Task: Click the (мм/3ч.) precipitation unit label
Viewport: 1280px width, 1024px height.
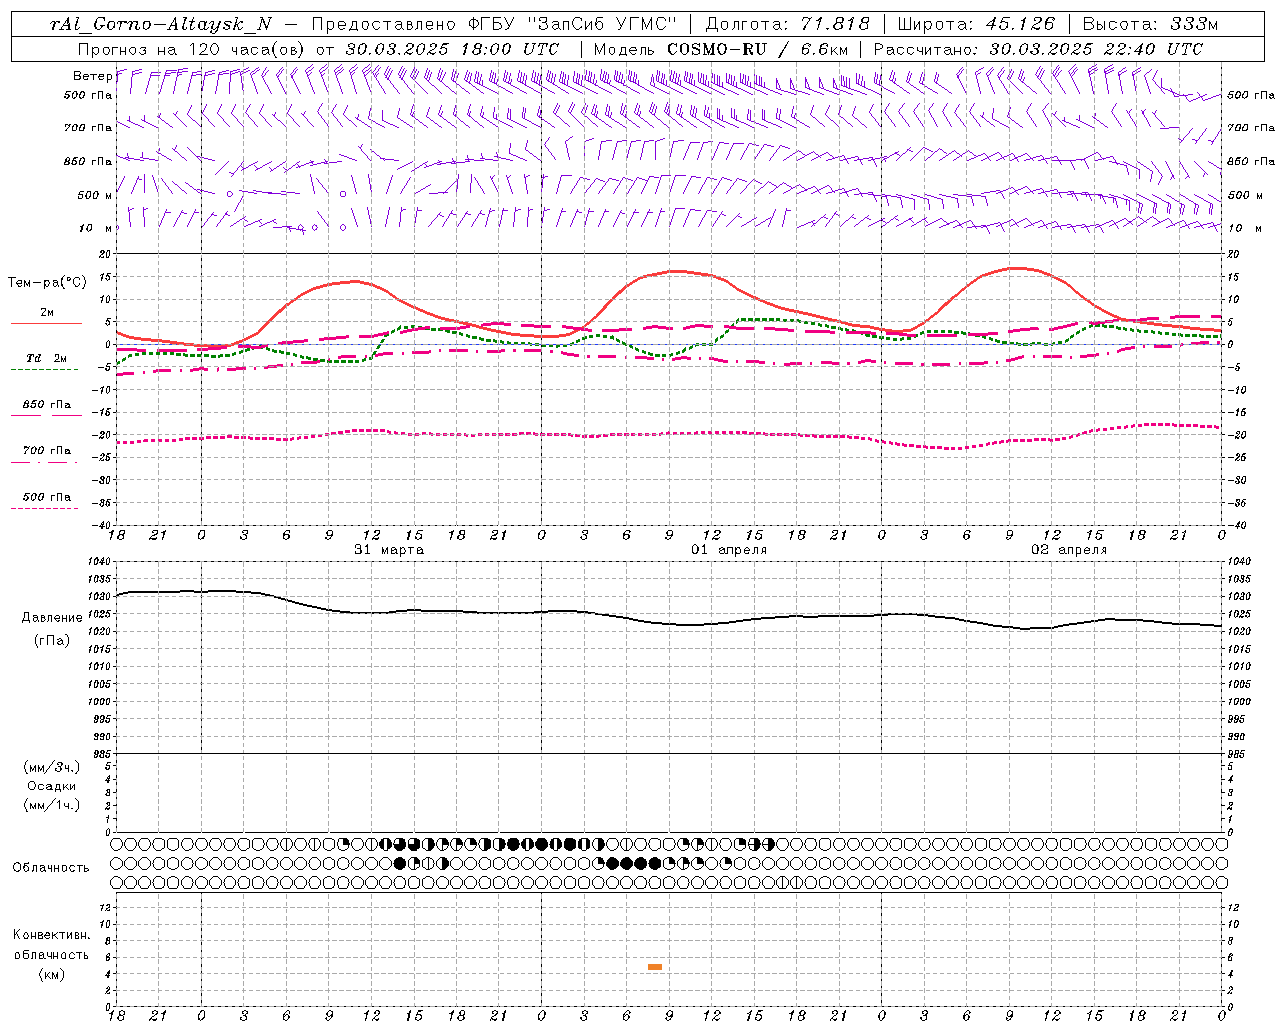Action: (x=51, y=767)
